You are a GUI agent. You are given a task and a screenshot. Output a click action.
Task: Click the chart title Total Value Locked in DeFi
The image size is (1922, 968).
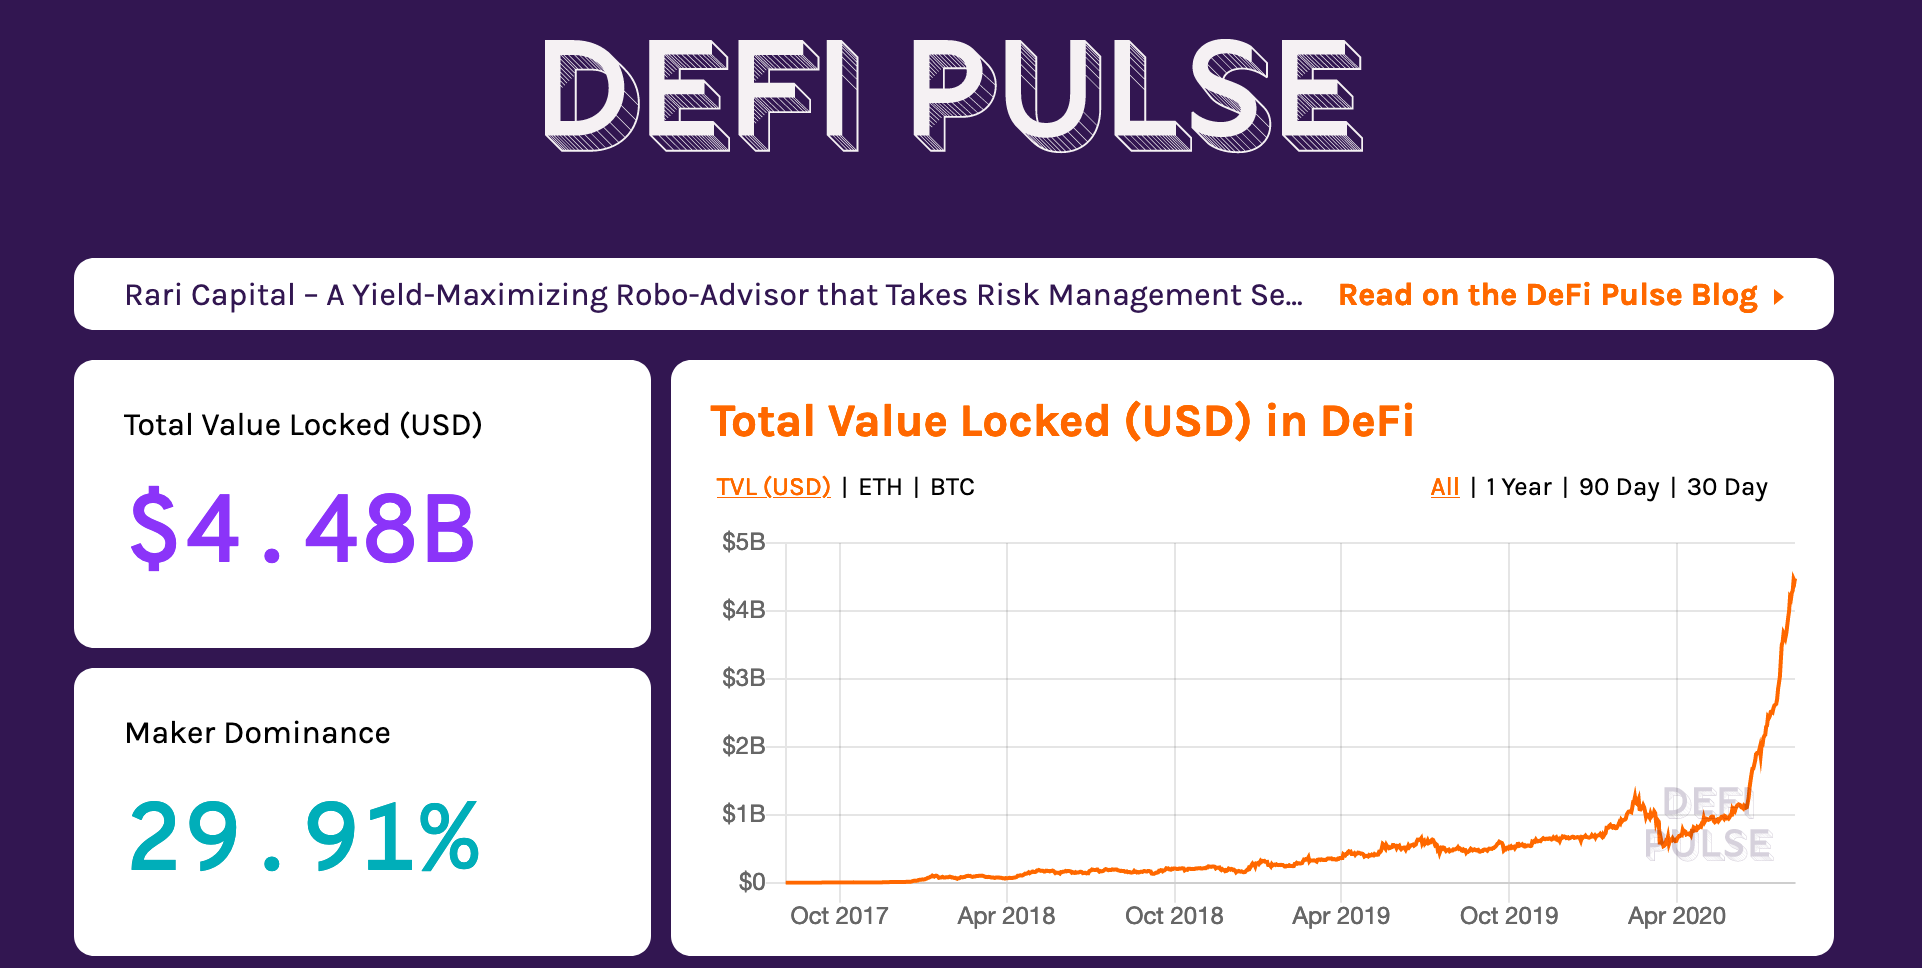click(1062, 421)
